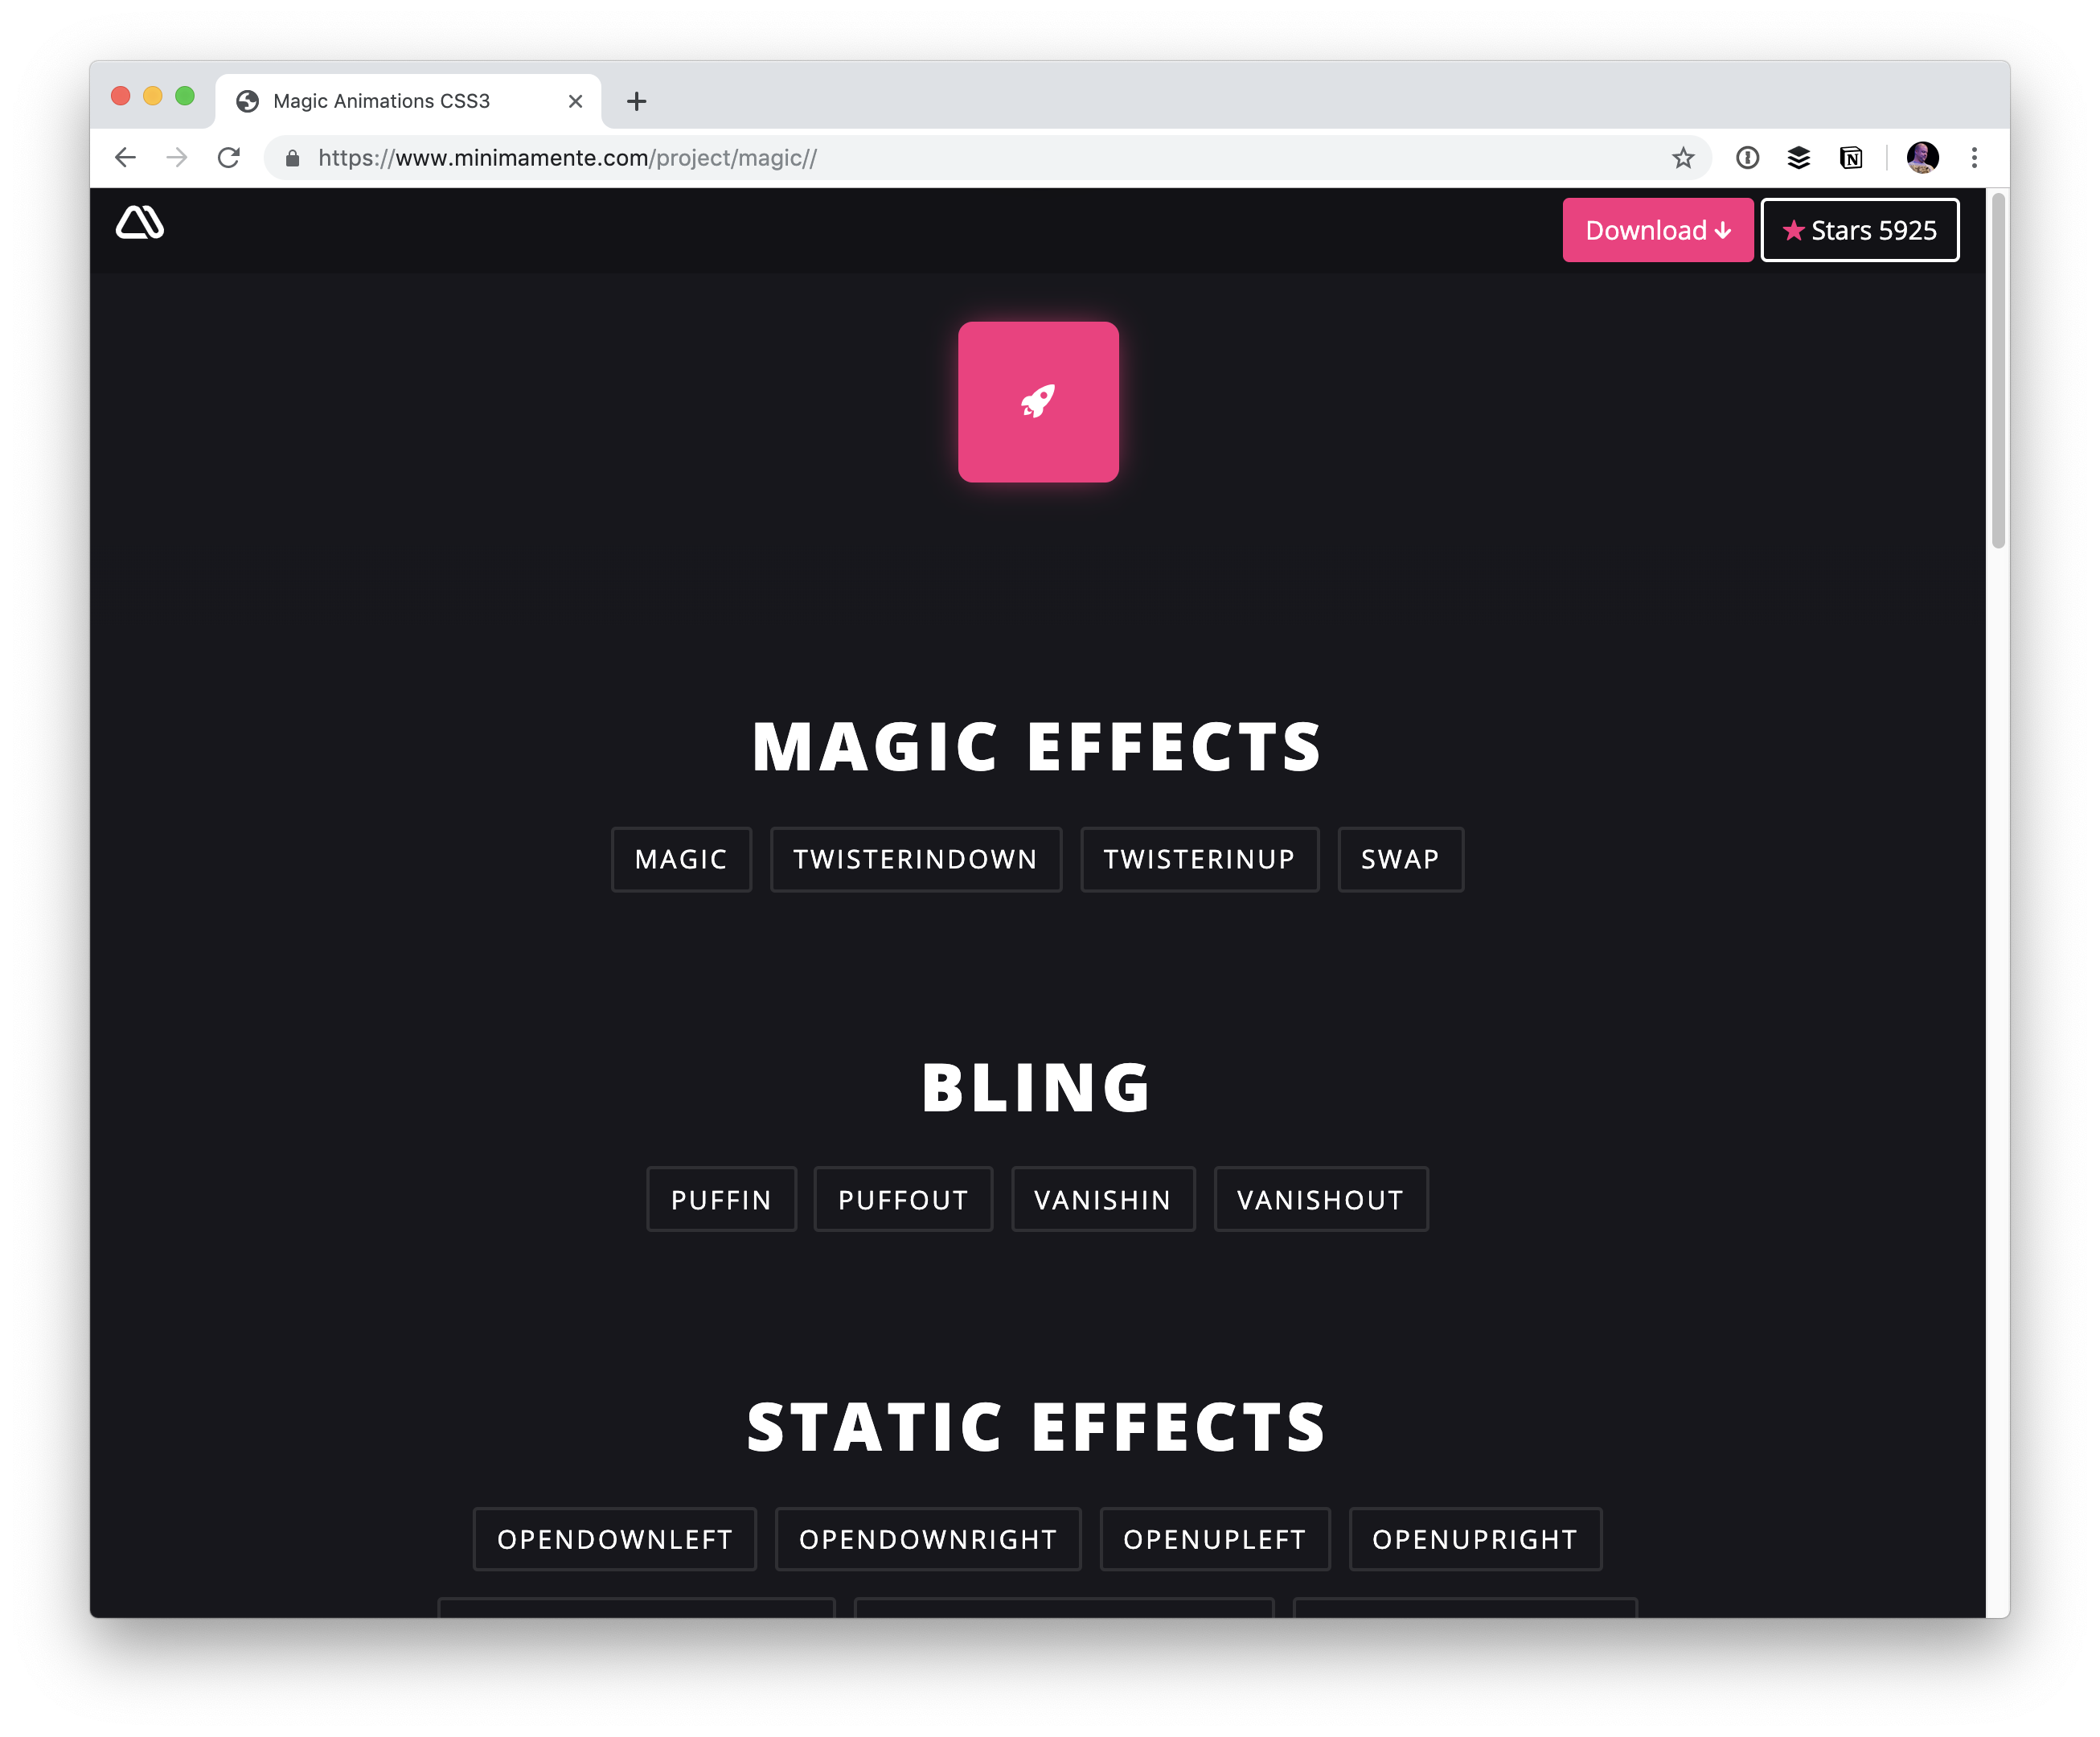Click the OPENDOWNLEFT static effect
The width and height of the screenshot is (2100, 1737).
pyautogui.click(x=616, y=1538)
